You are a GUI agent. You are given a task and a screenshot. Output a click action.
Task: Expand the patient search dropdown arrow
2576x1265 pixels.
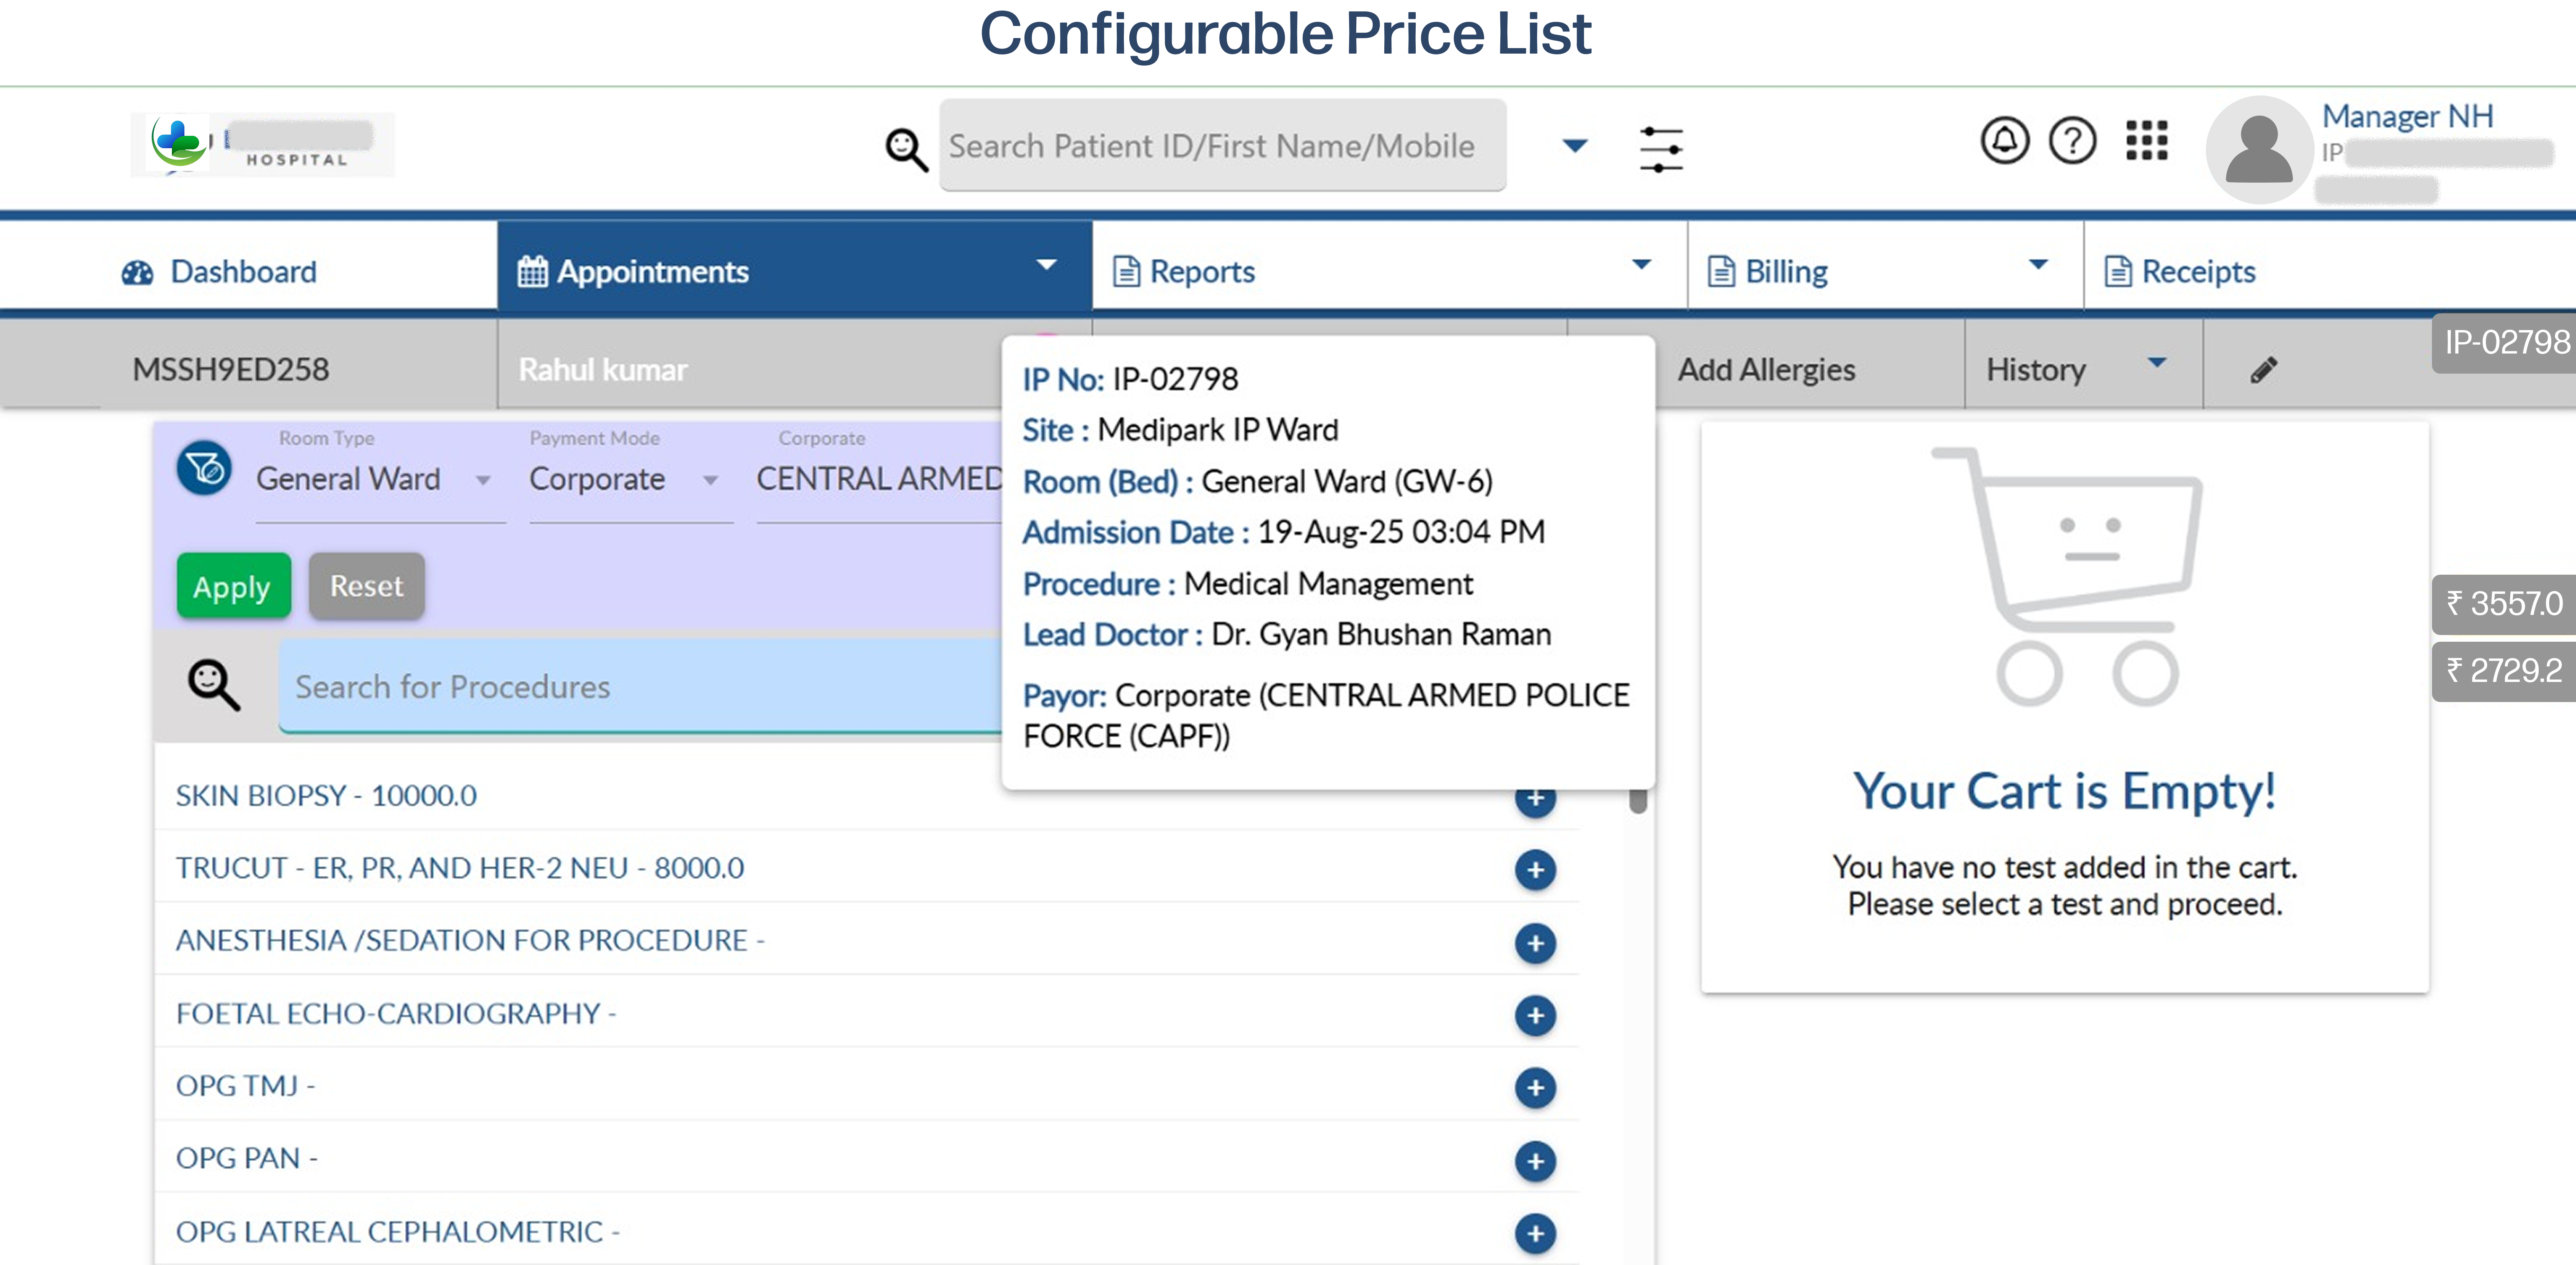[1575, 146]
